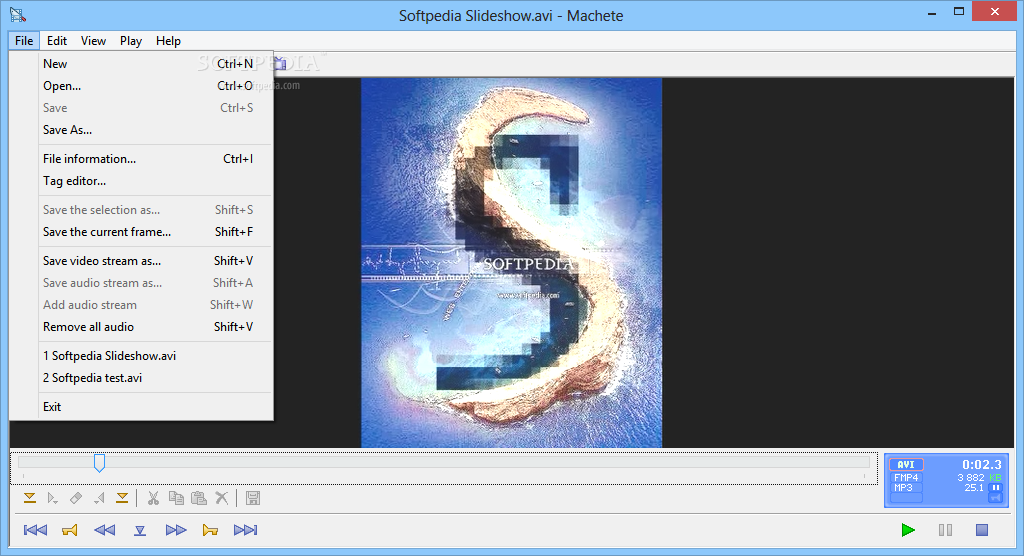Click the AVI format badge in info panel
Screen dimensions: 1024x556
click(x=906, y=465)
